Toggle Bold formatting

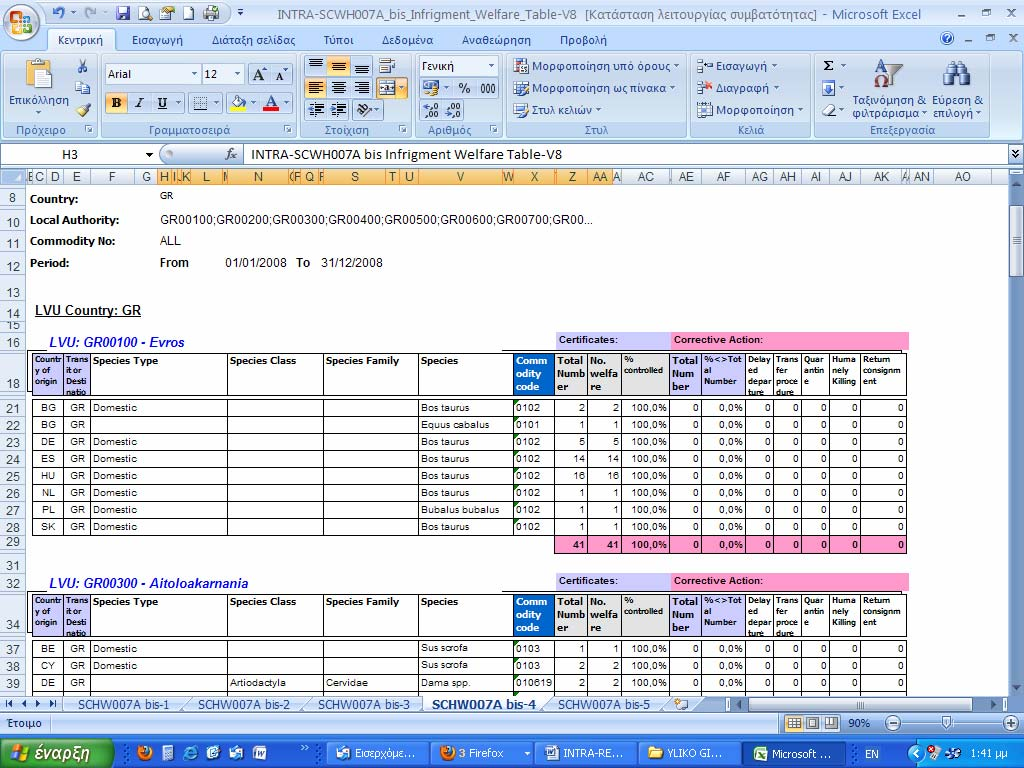(116, 103)
